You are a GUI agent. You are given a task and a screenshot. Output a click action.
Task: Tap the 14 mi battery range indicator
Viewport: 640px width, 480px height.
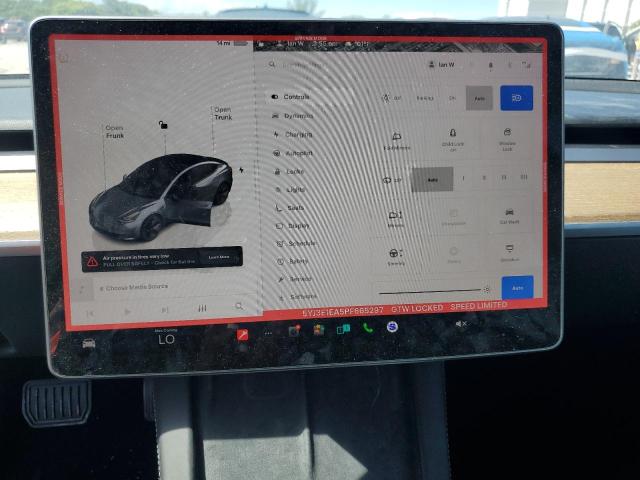point(232,43)
